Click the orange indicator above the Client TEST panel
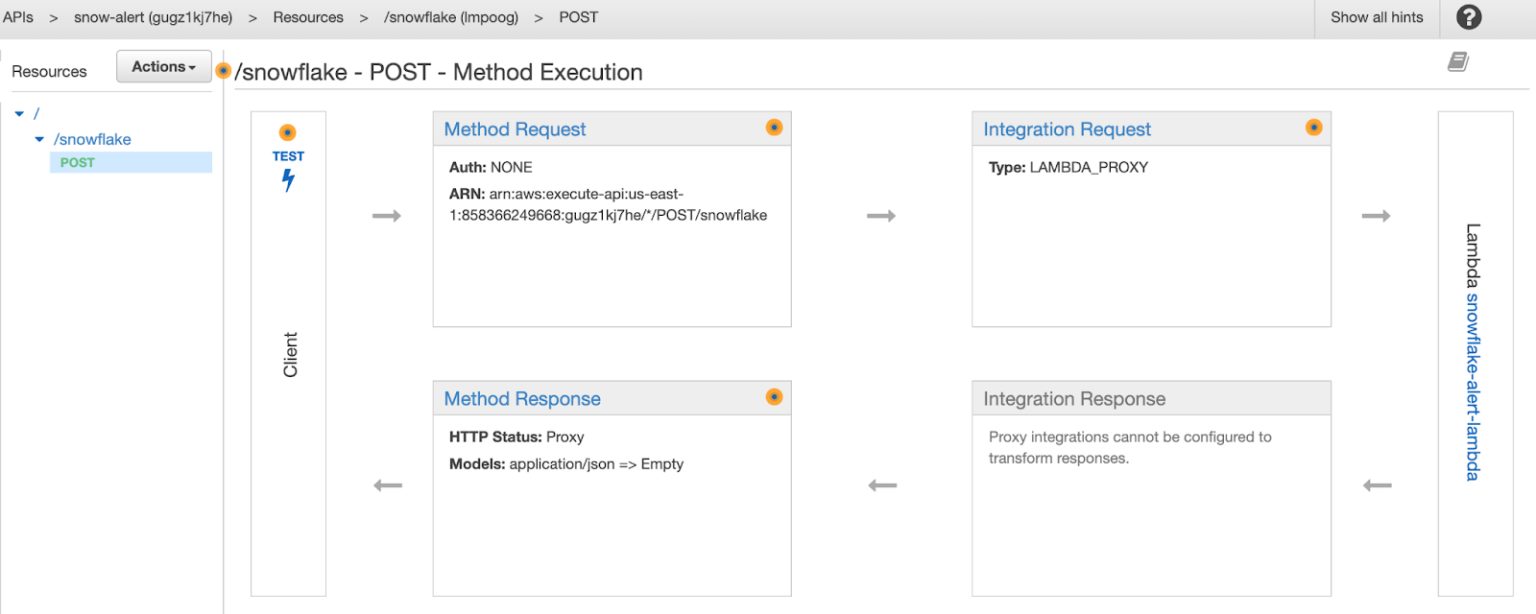Image resolution: width=1536 pixels, height=614 pixels. point(288,131)
